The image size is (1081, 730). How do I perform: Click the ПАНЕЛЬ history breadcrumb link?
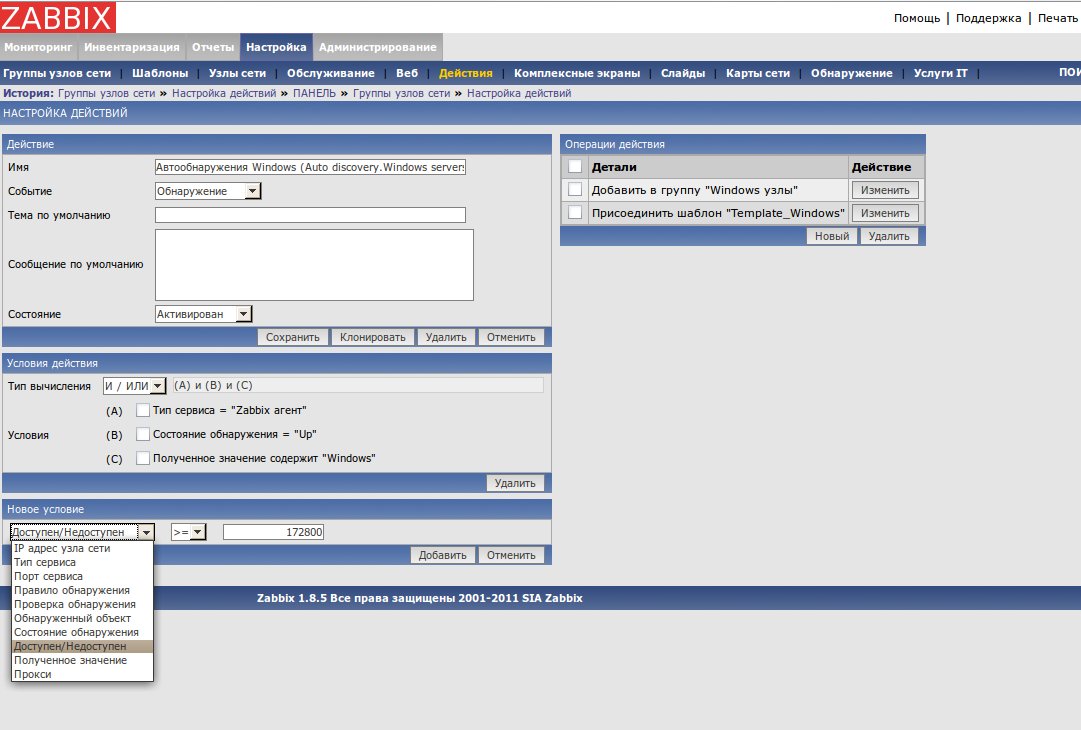coord(314,93)
